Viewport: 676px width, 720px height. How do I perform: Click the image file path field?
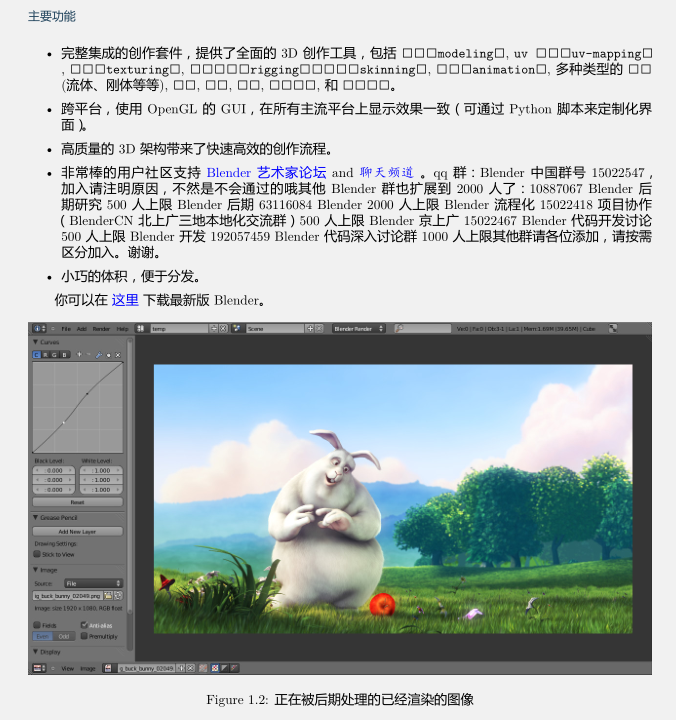pyautogui.click(x=68, y=596)
